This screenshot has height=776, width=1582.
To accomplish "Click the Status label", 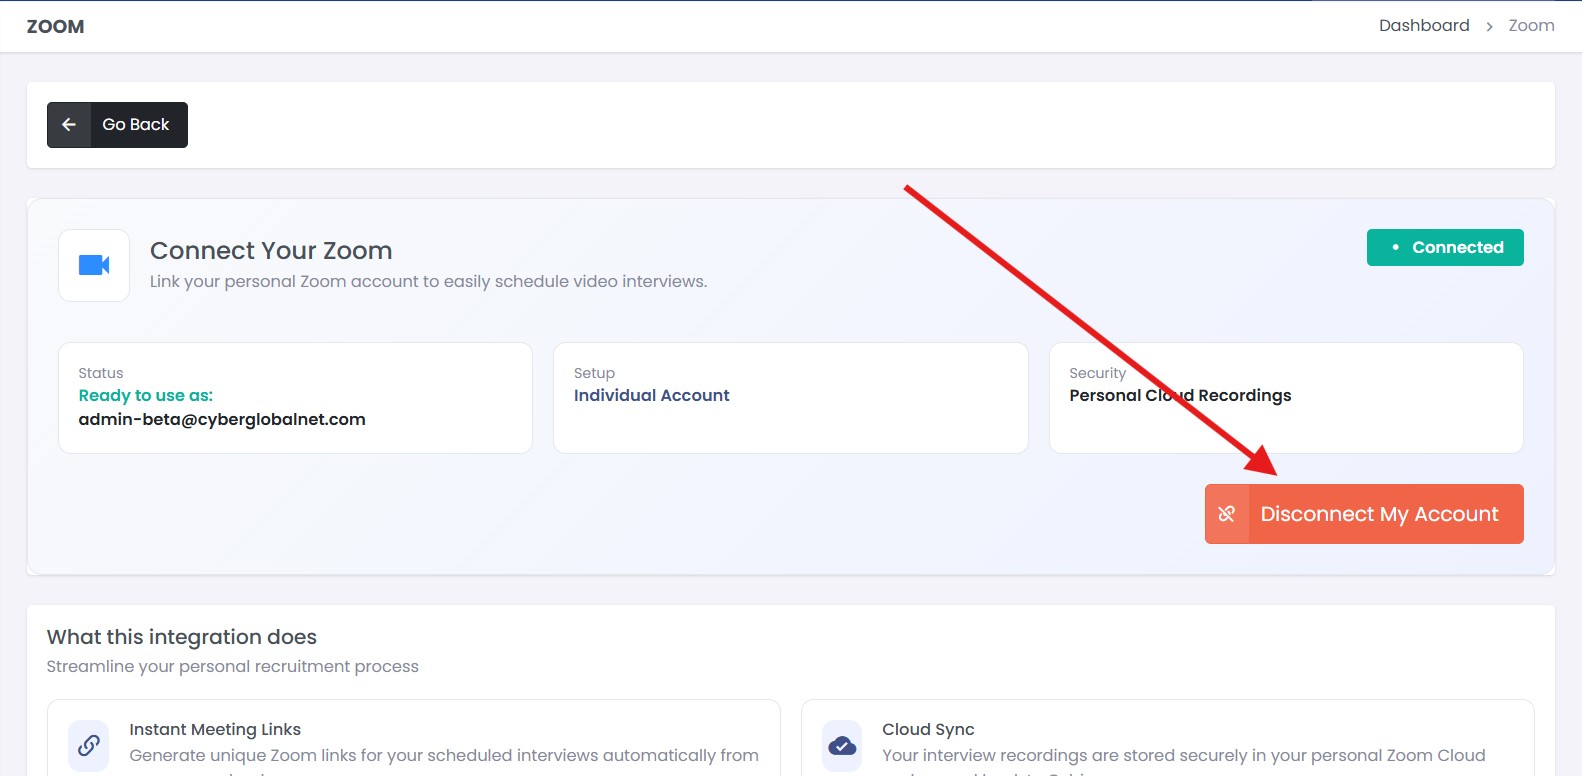I will pos(101,373).
